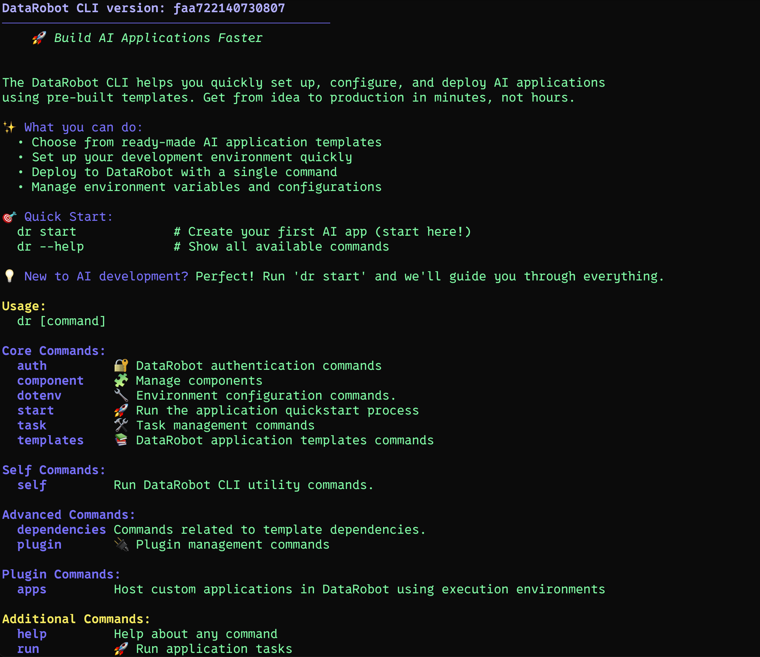Click the 'plugin' command name
The height and width of the screenshot is (657, 760).
tap(39, 545)
